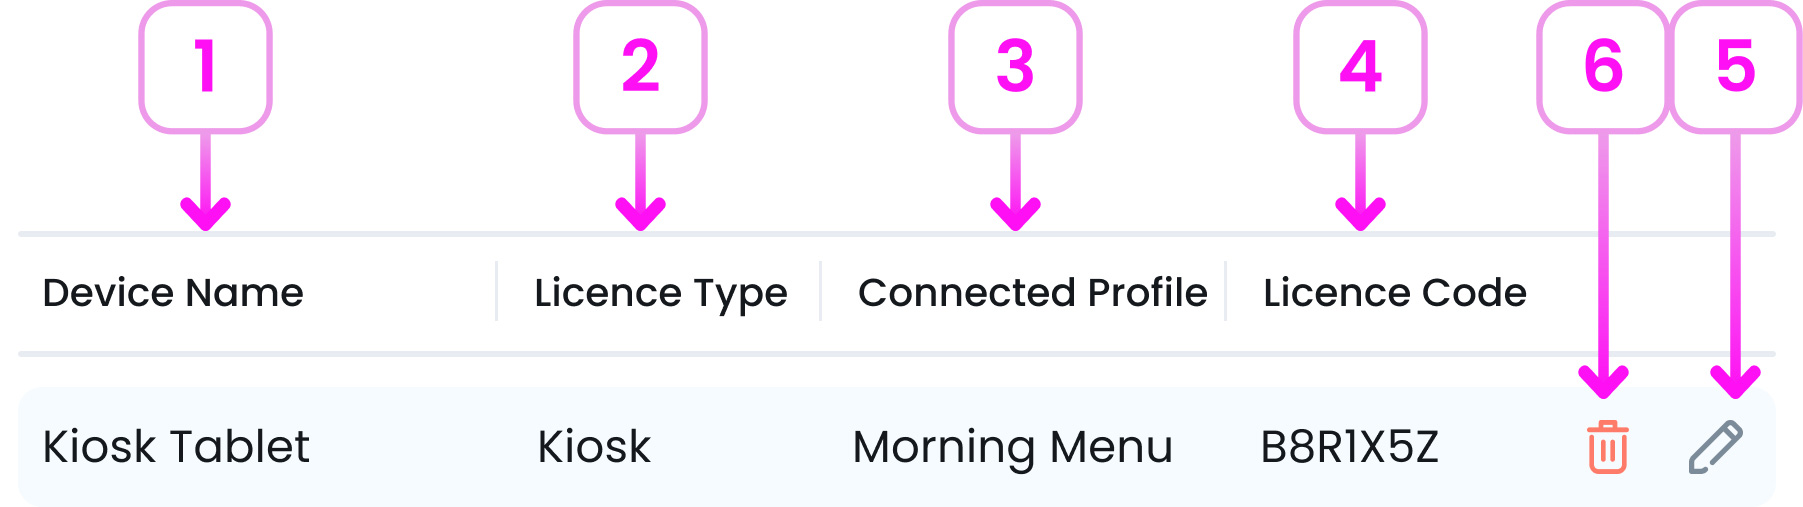Open the Morning Menu connected profile
1803x507 pixels.
1012,447
